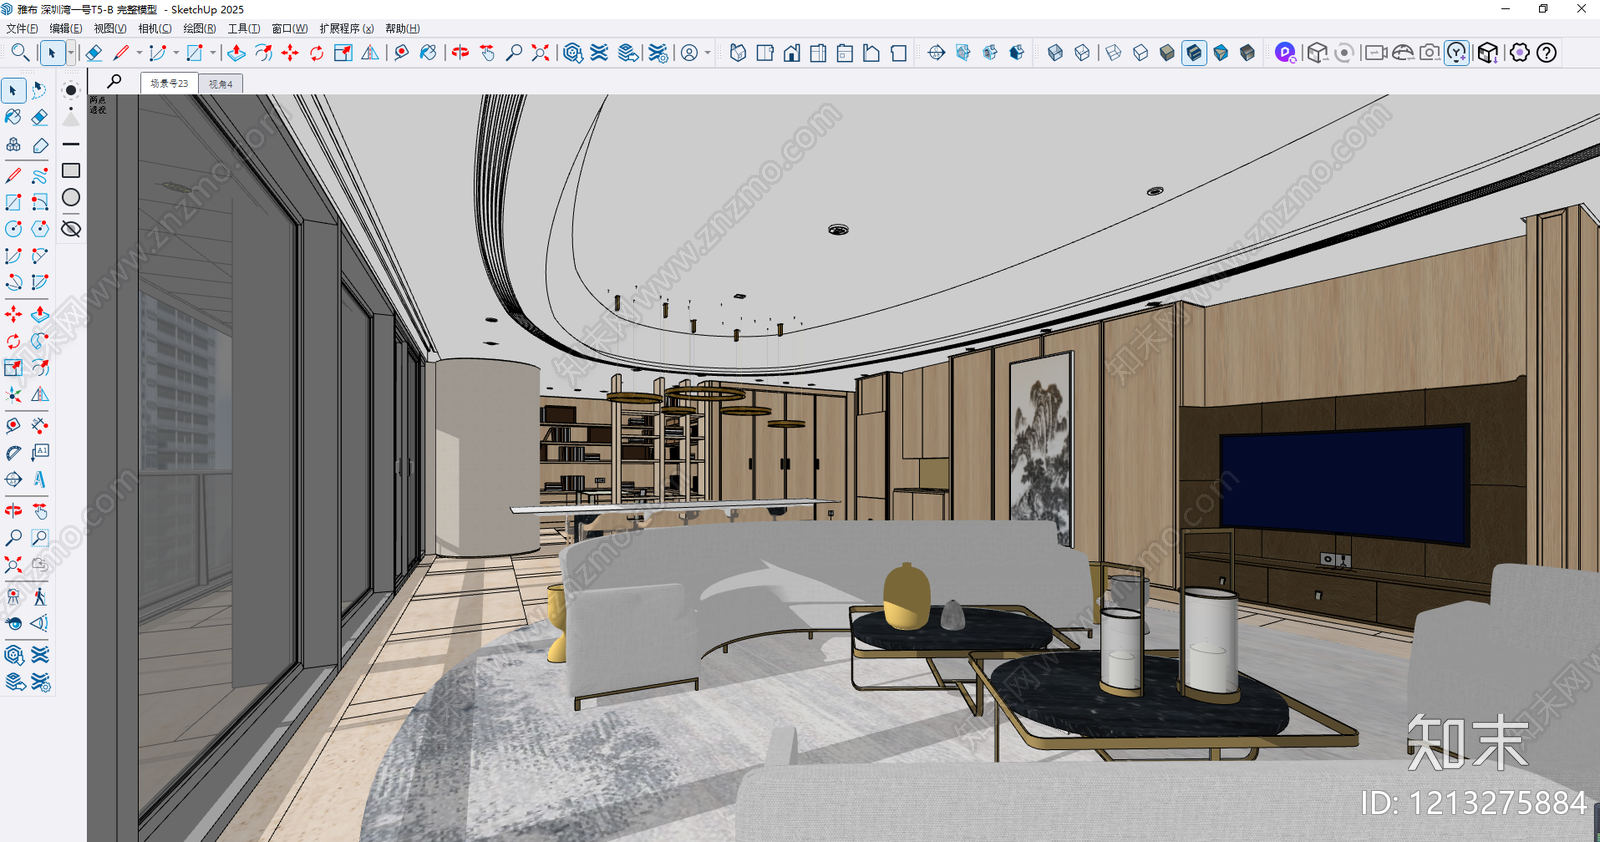Expand the Arc tool dropdown arrow
Screen dimensions: 1600x842
pos(176,53)
